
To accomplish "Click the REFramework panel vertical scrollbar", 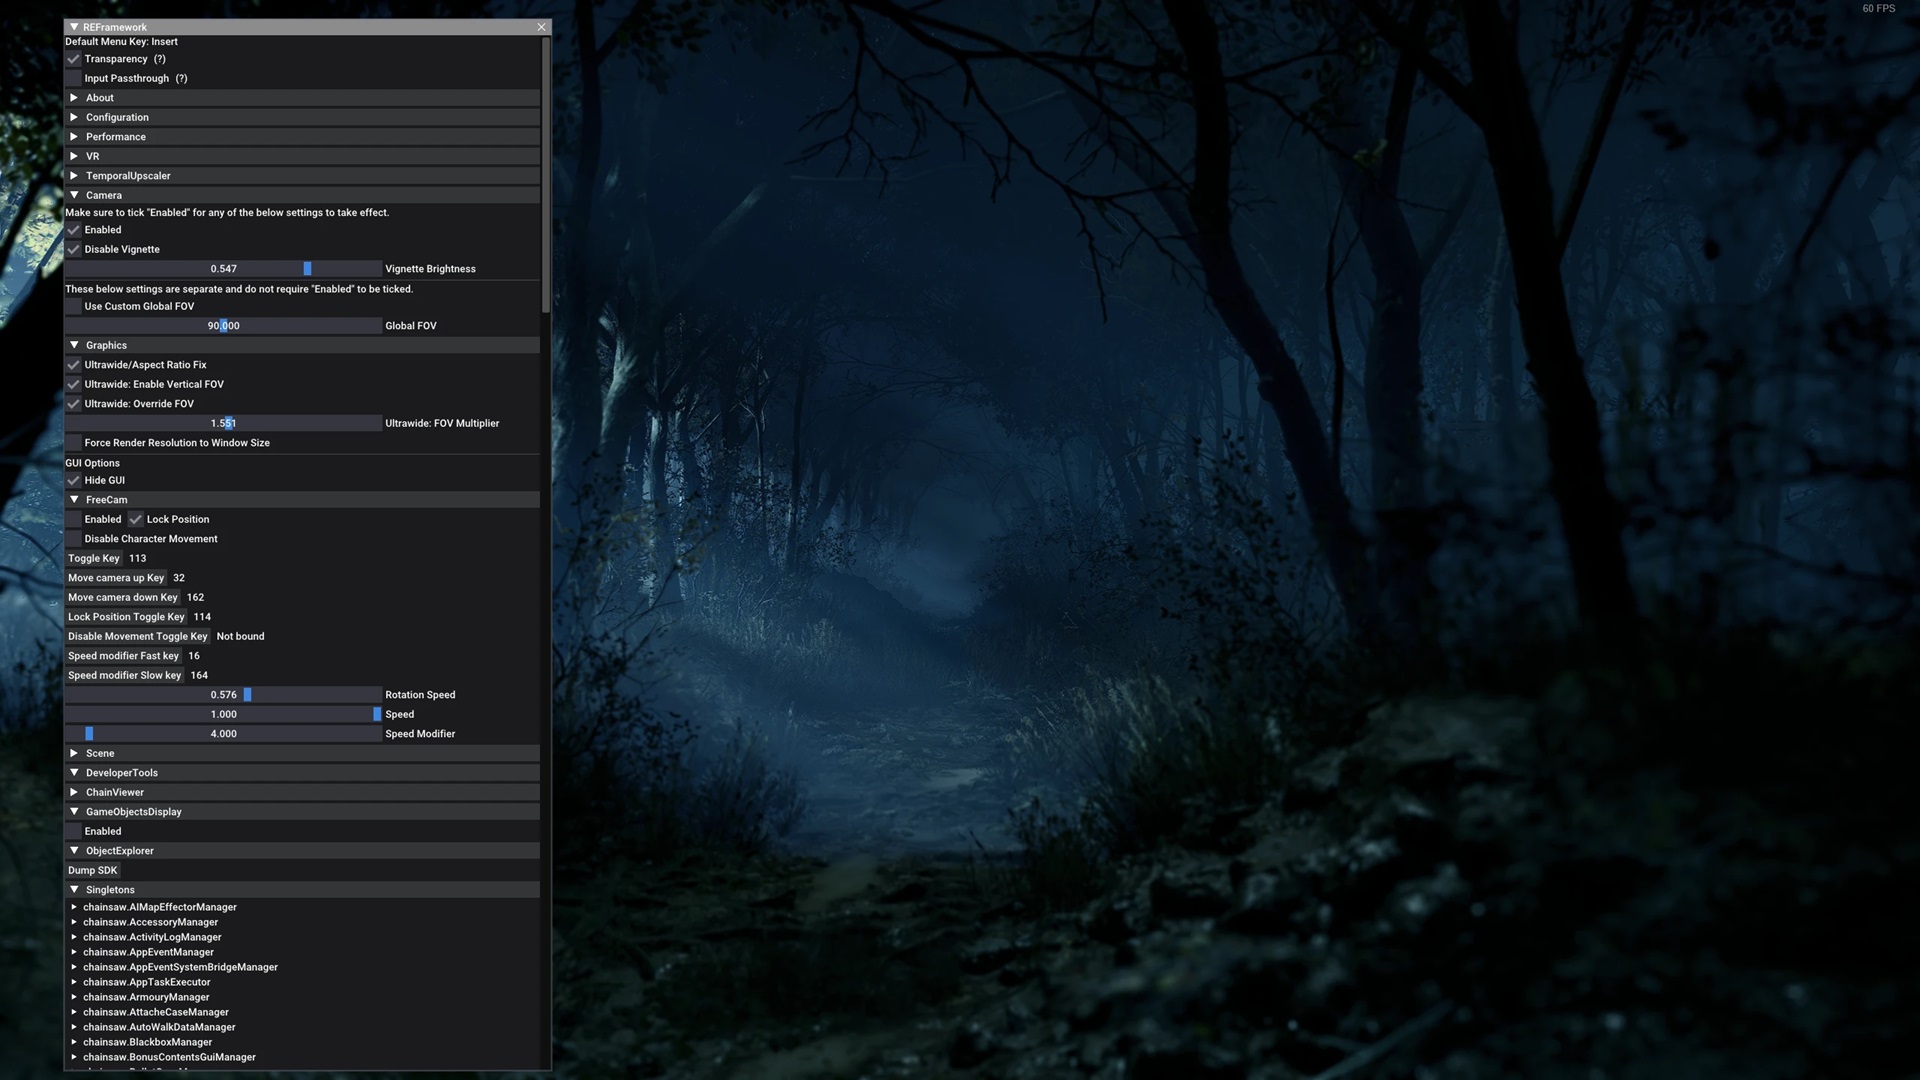I will (x=545, y=175).
